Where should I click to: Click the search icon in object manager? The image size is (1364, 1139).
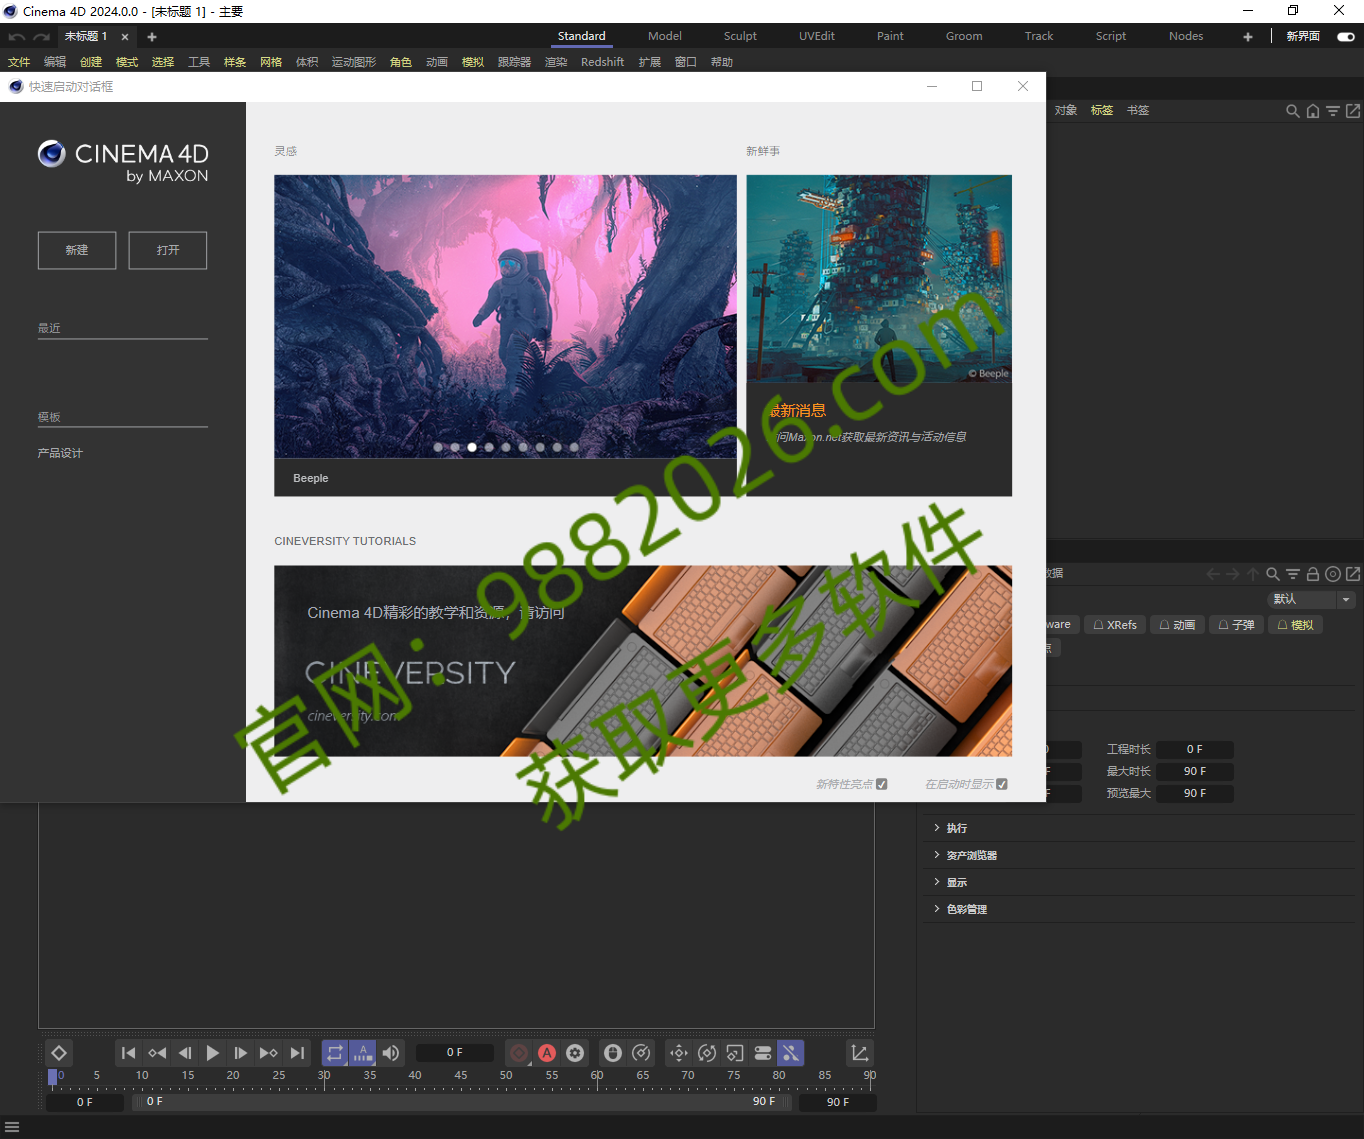coord(1292,111)
